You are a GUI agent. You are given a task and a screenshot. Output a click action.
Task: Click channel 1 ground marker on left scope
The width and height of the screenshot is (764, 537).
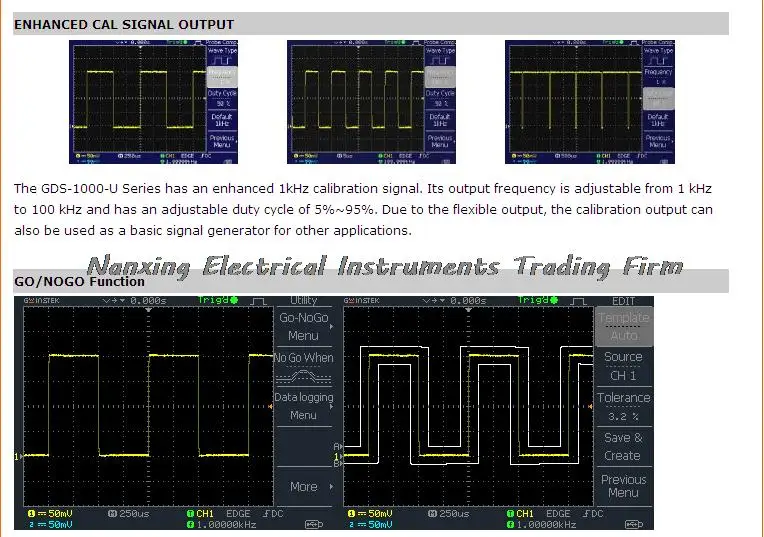tap(18, 456)
